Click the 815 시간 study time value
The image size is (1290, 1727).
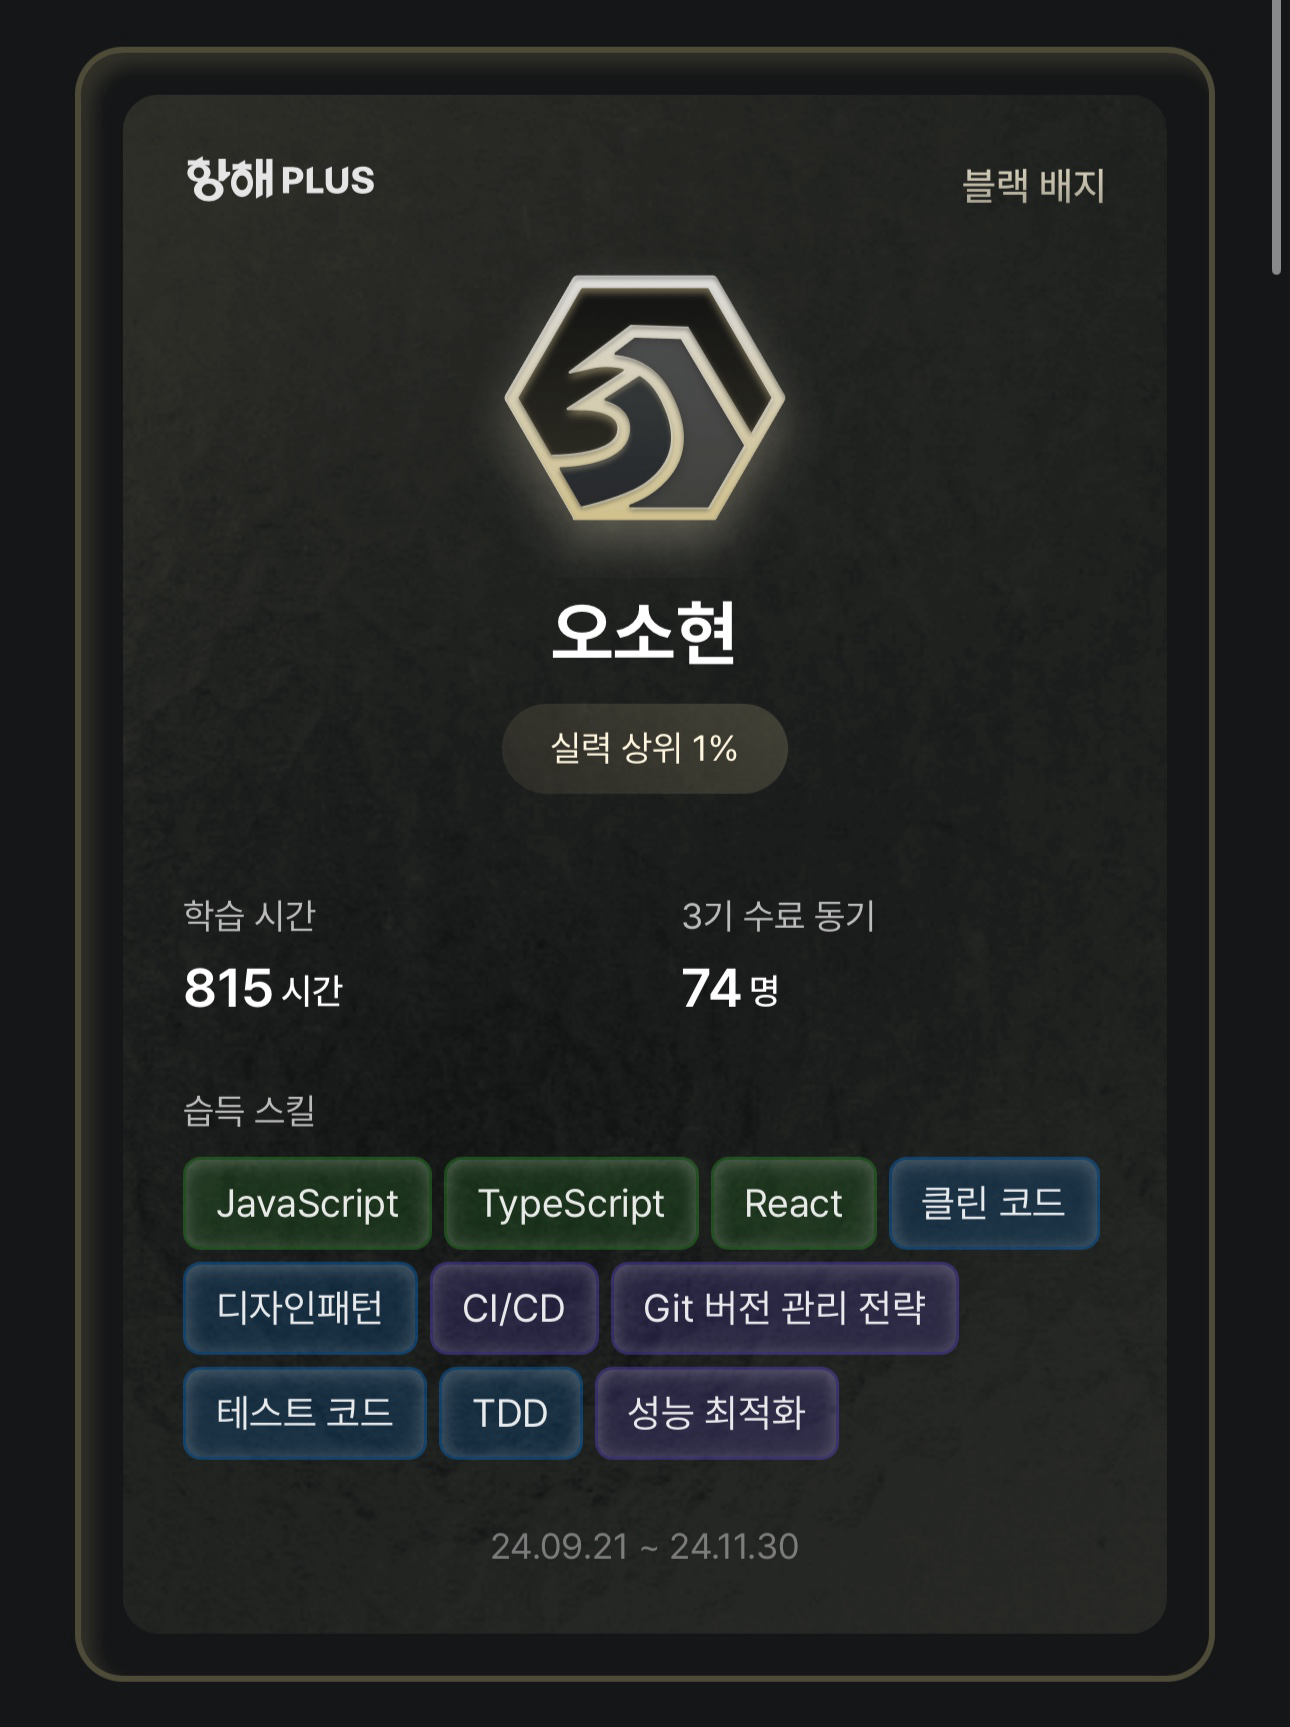[x=263, y=989]
